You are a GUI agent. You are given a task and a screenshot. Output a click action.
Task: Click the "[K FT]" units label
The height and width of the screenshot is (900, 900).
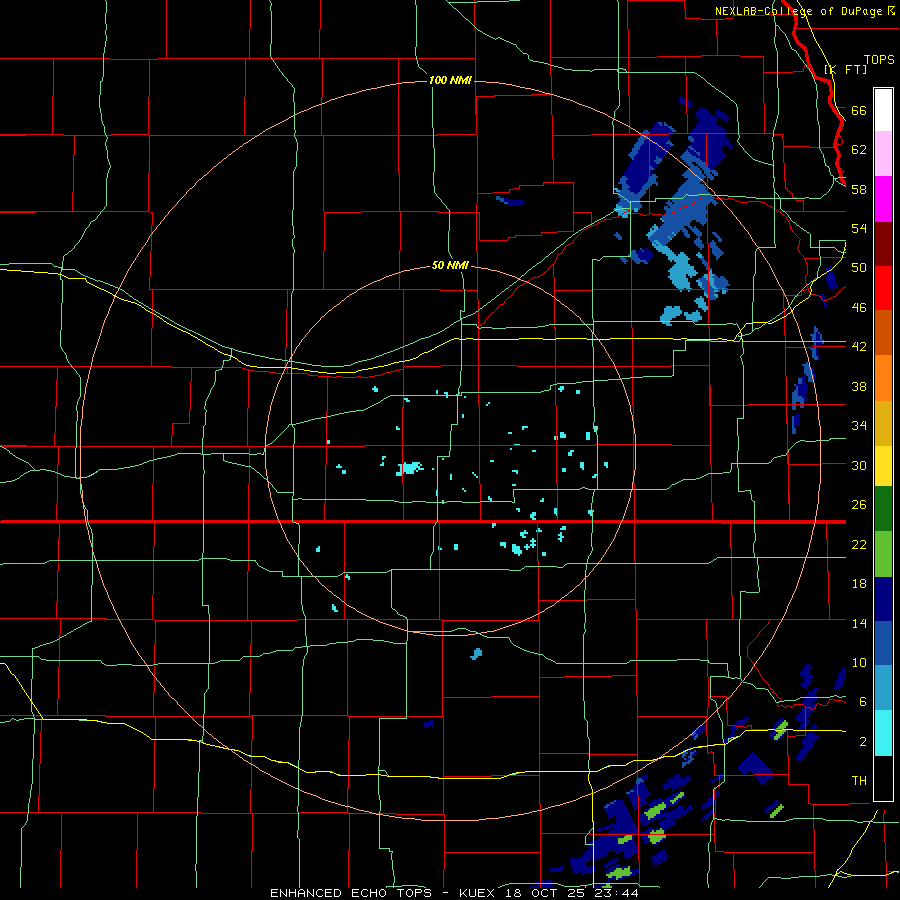[x=845, y=70]
